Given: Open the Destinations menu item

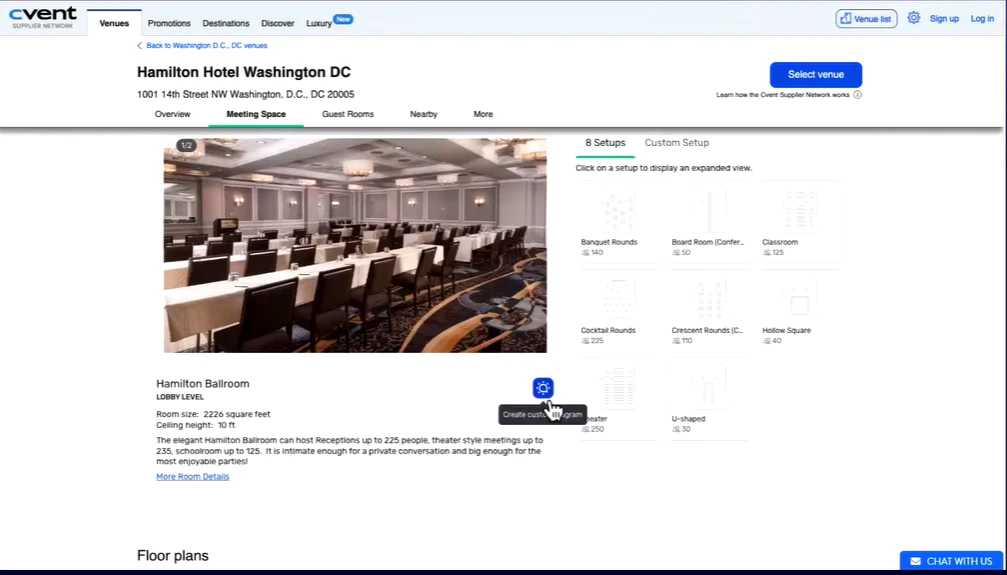Looking at the screenshot, I should pyautogui.click(x=226, y=23).
